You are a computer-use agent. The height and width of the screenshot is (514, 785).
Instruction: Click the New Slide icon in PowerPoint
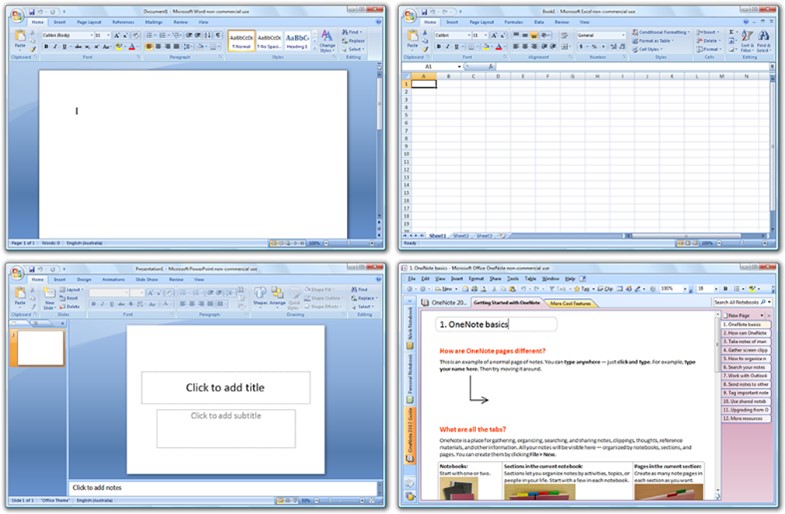point(48,296)
